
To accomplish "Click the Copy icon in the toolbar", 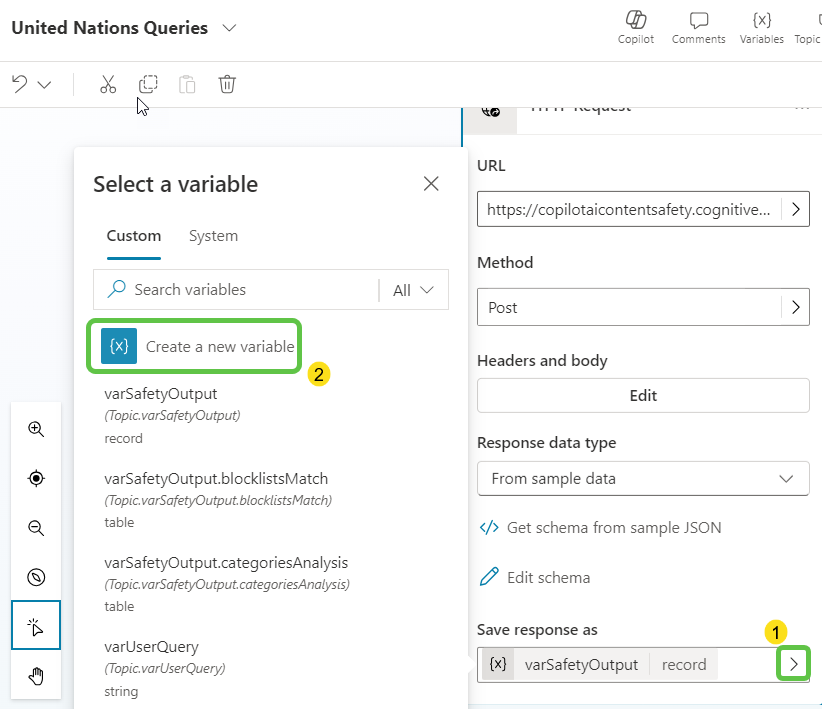I will click(148, 84).
